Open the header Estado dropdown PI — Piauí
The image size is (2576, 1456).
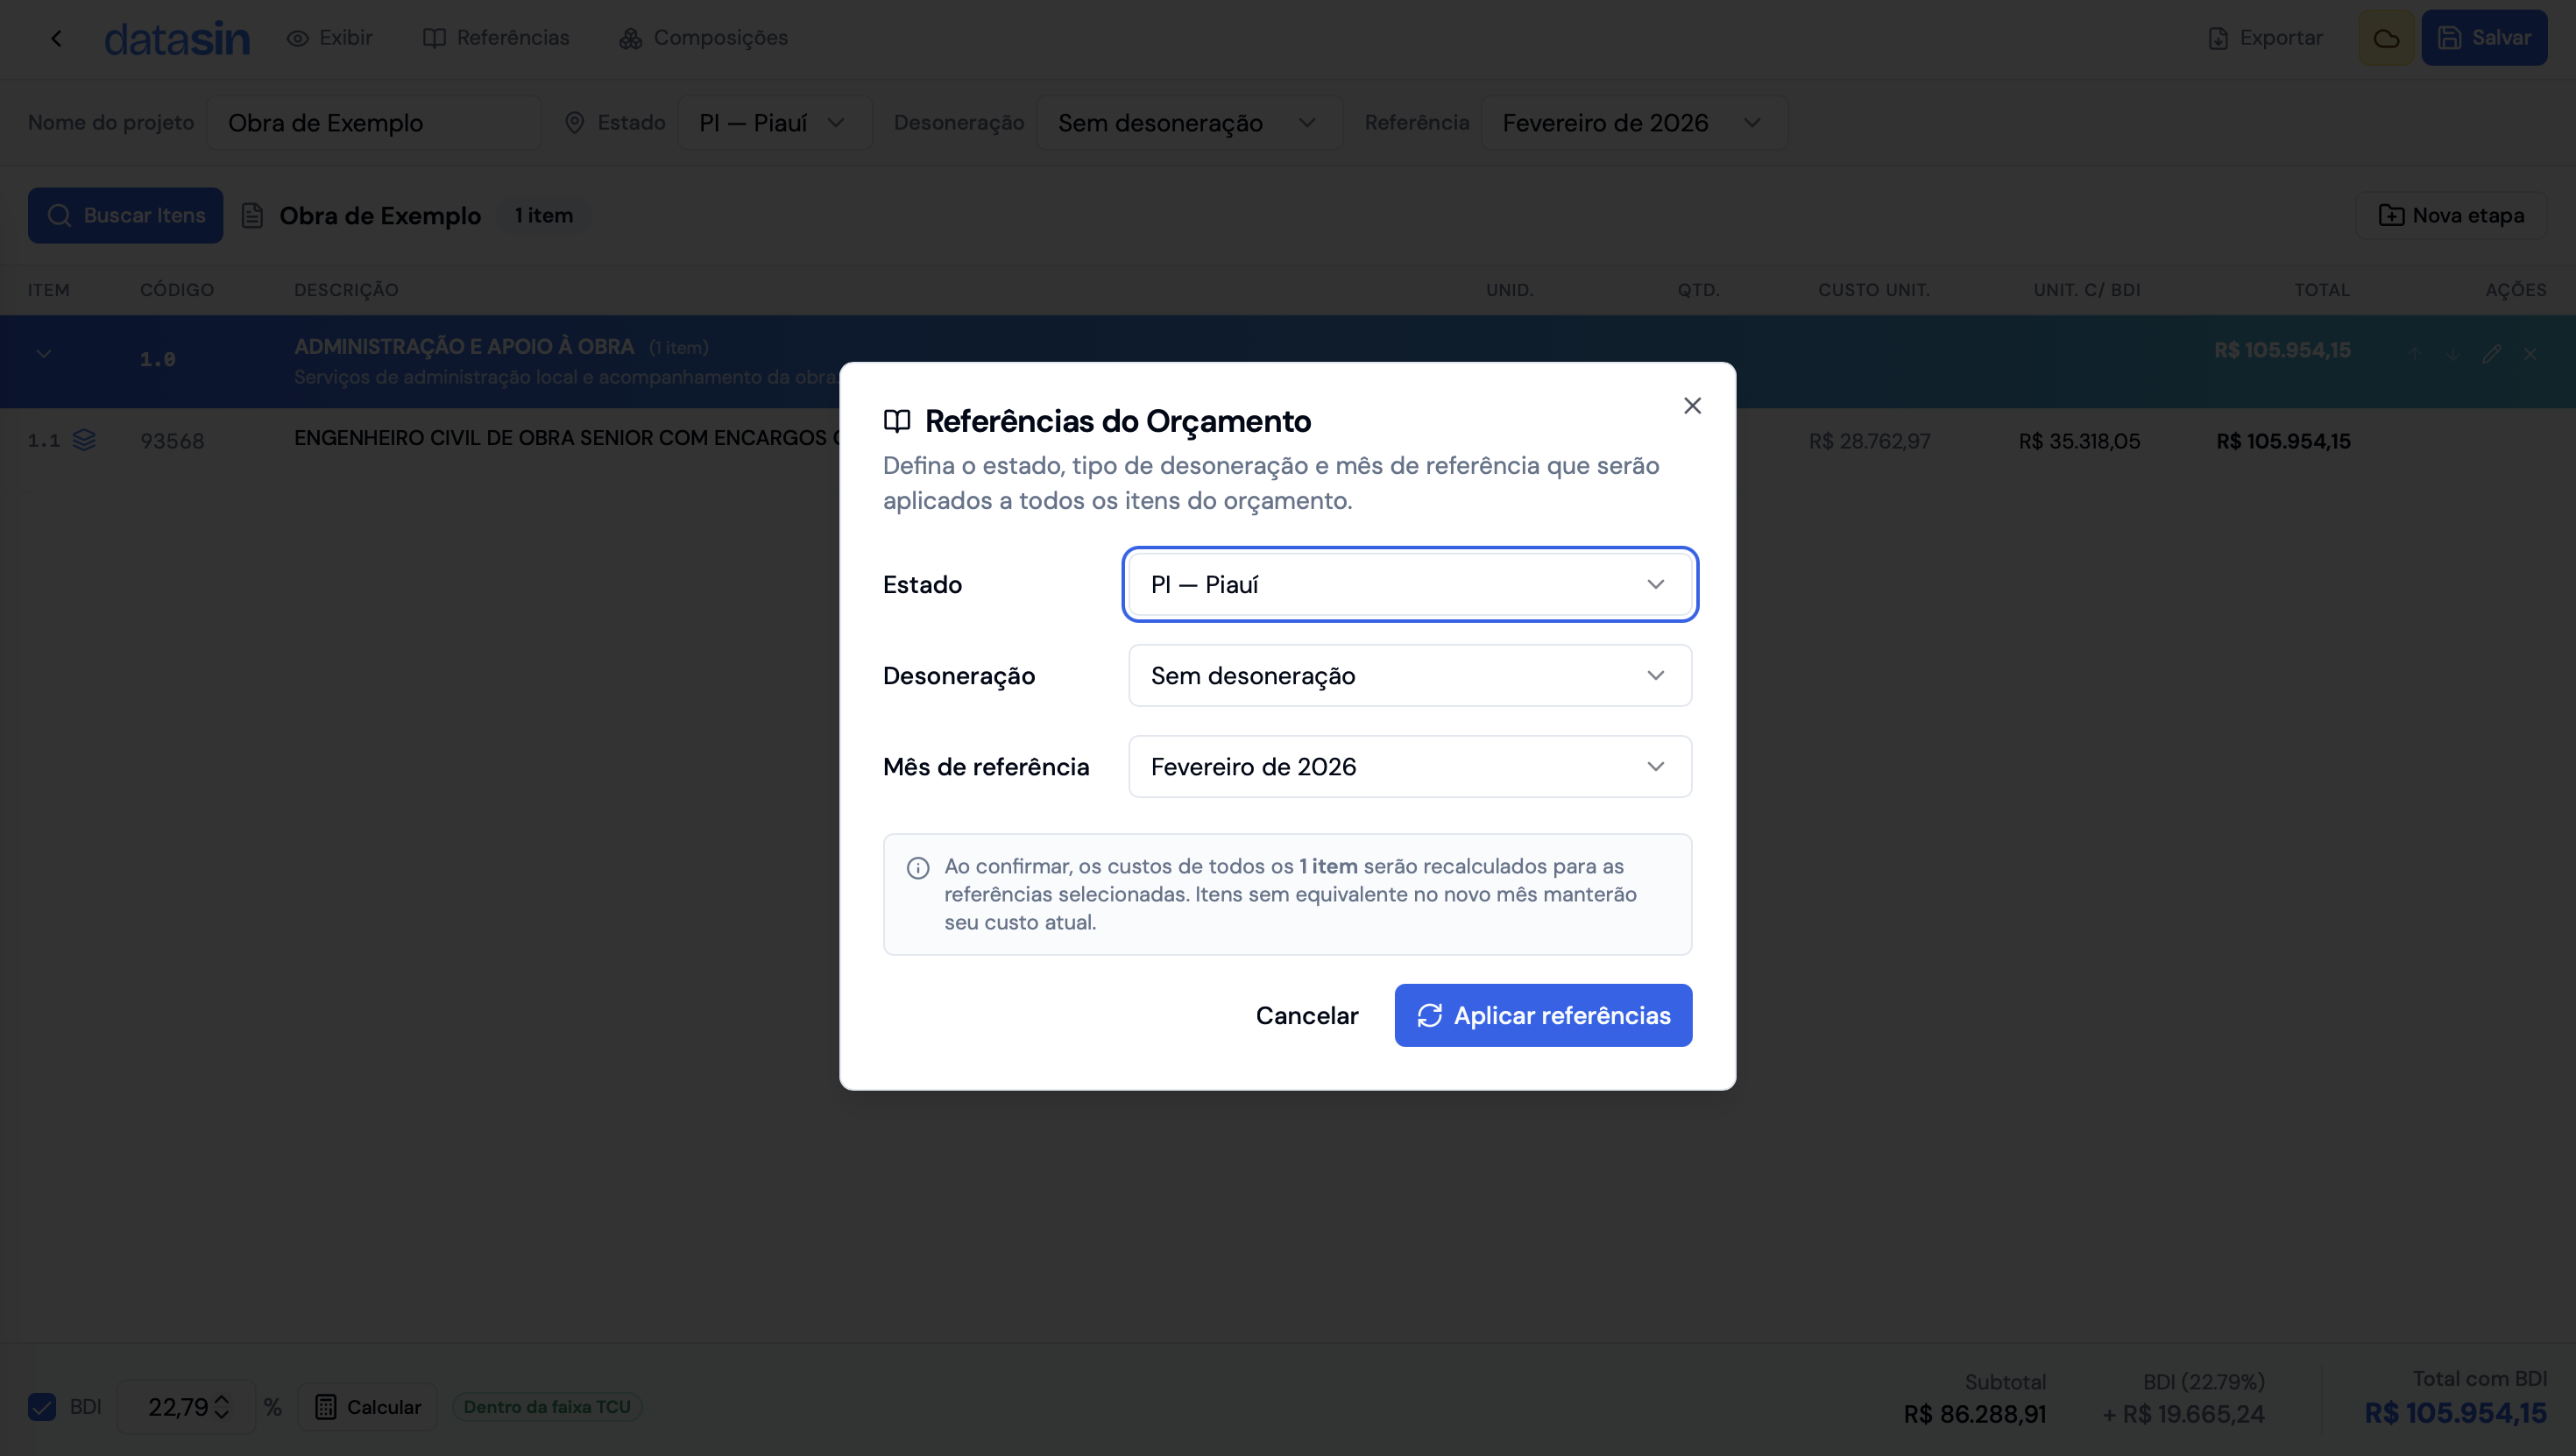pos(775,123)
